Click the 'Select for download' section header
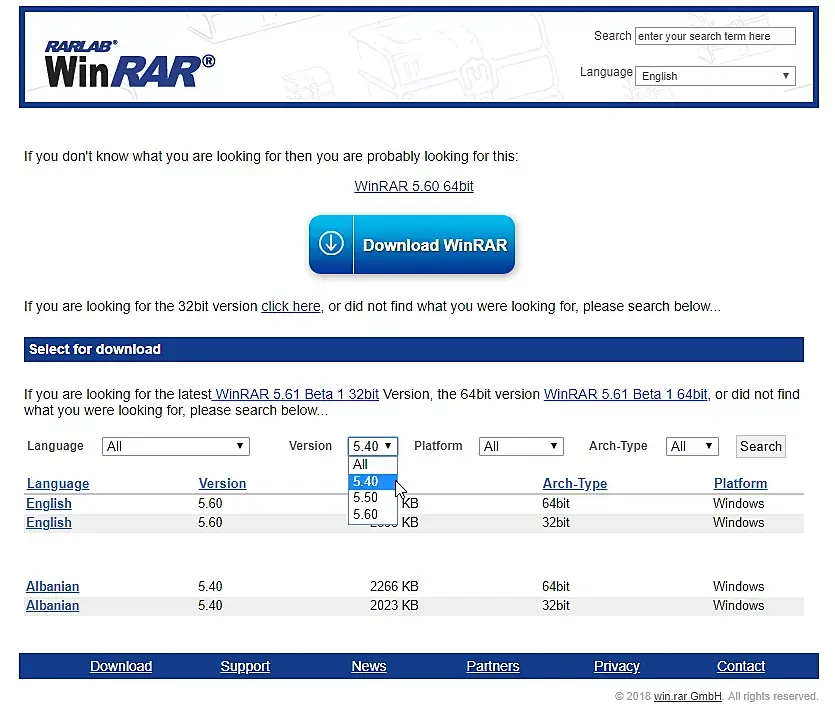 click(x=414, y=349)
